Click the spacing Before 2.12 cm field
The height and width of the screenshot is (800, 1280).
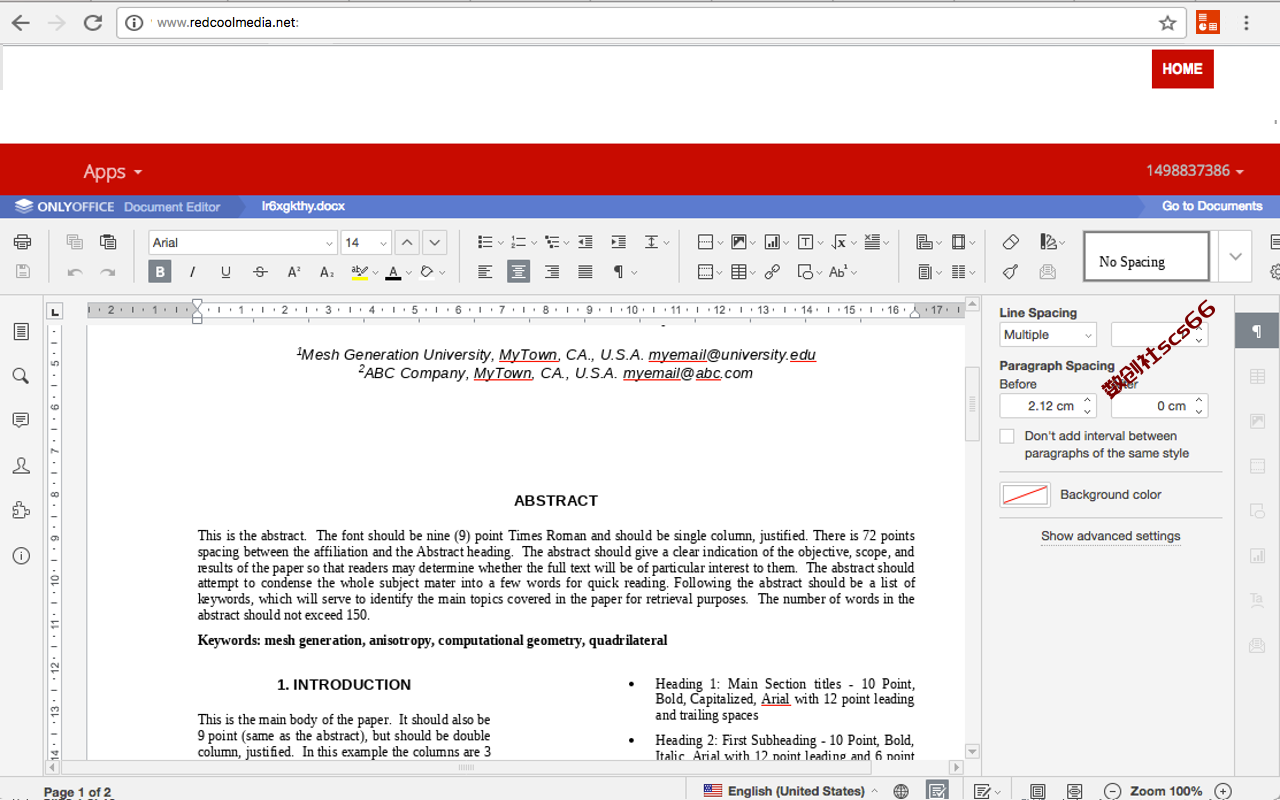1048,406
